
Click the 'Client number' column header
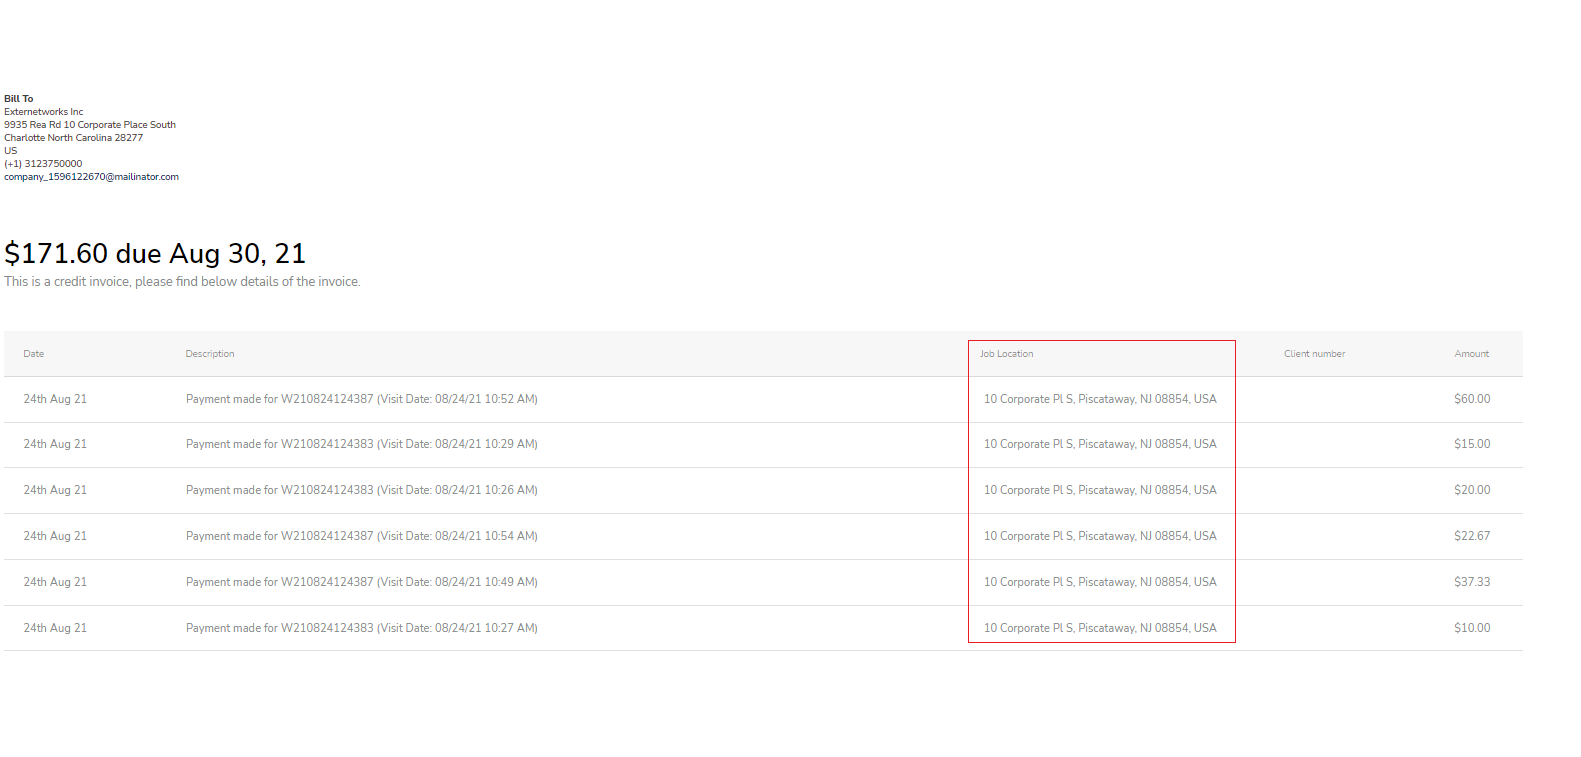(x=1315, y=354)
